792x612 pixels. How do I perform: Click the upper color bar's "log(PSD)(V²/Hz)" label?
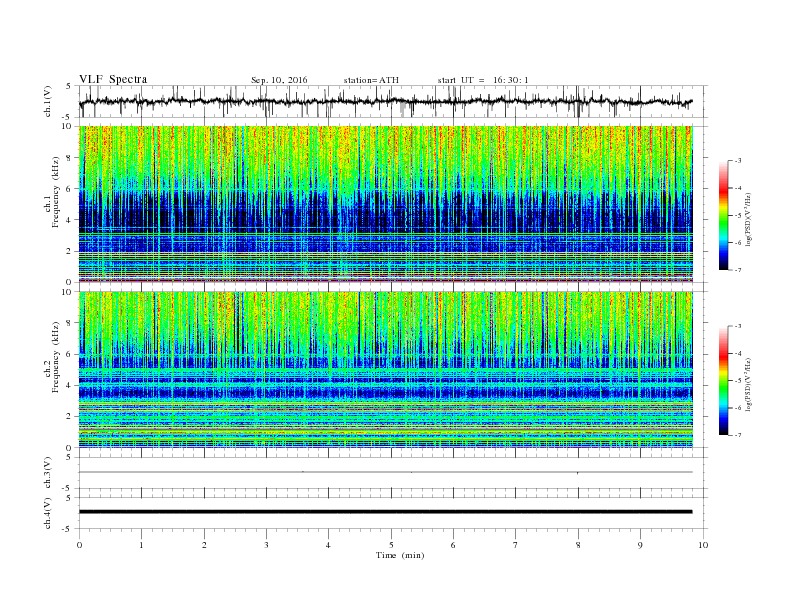749,219
